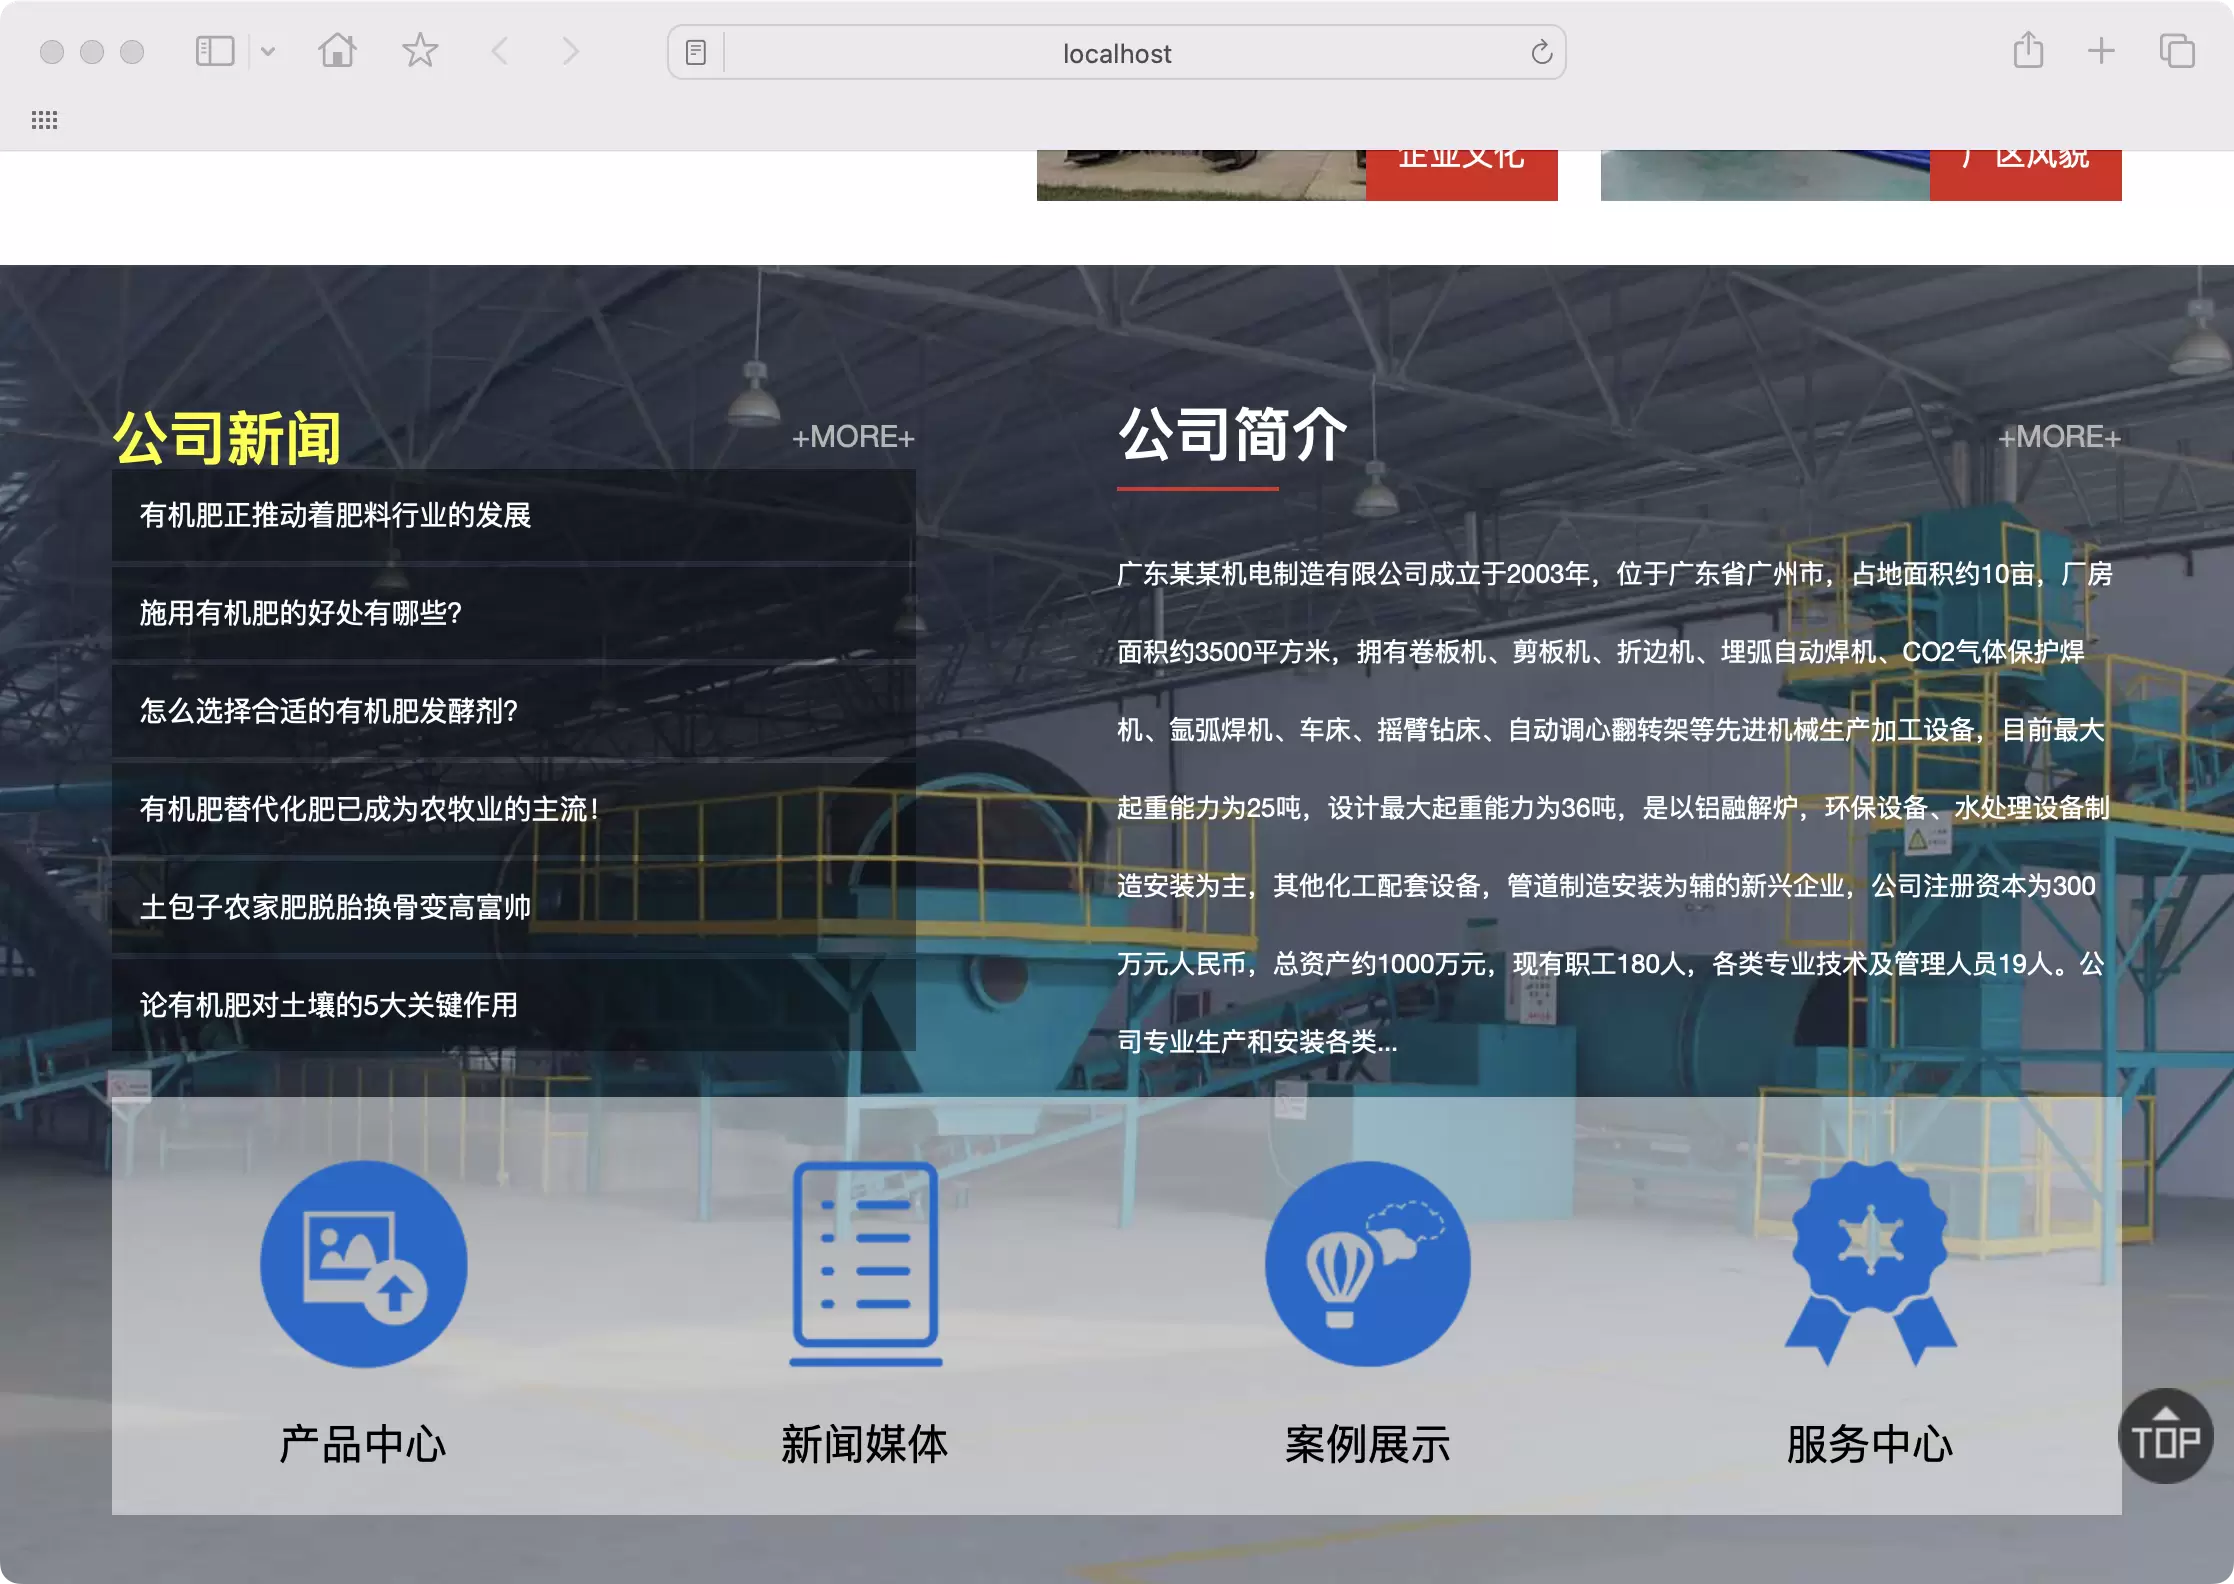
Task: Click the TOP back-to-top button
Action: pos(2166,1436)
